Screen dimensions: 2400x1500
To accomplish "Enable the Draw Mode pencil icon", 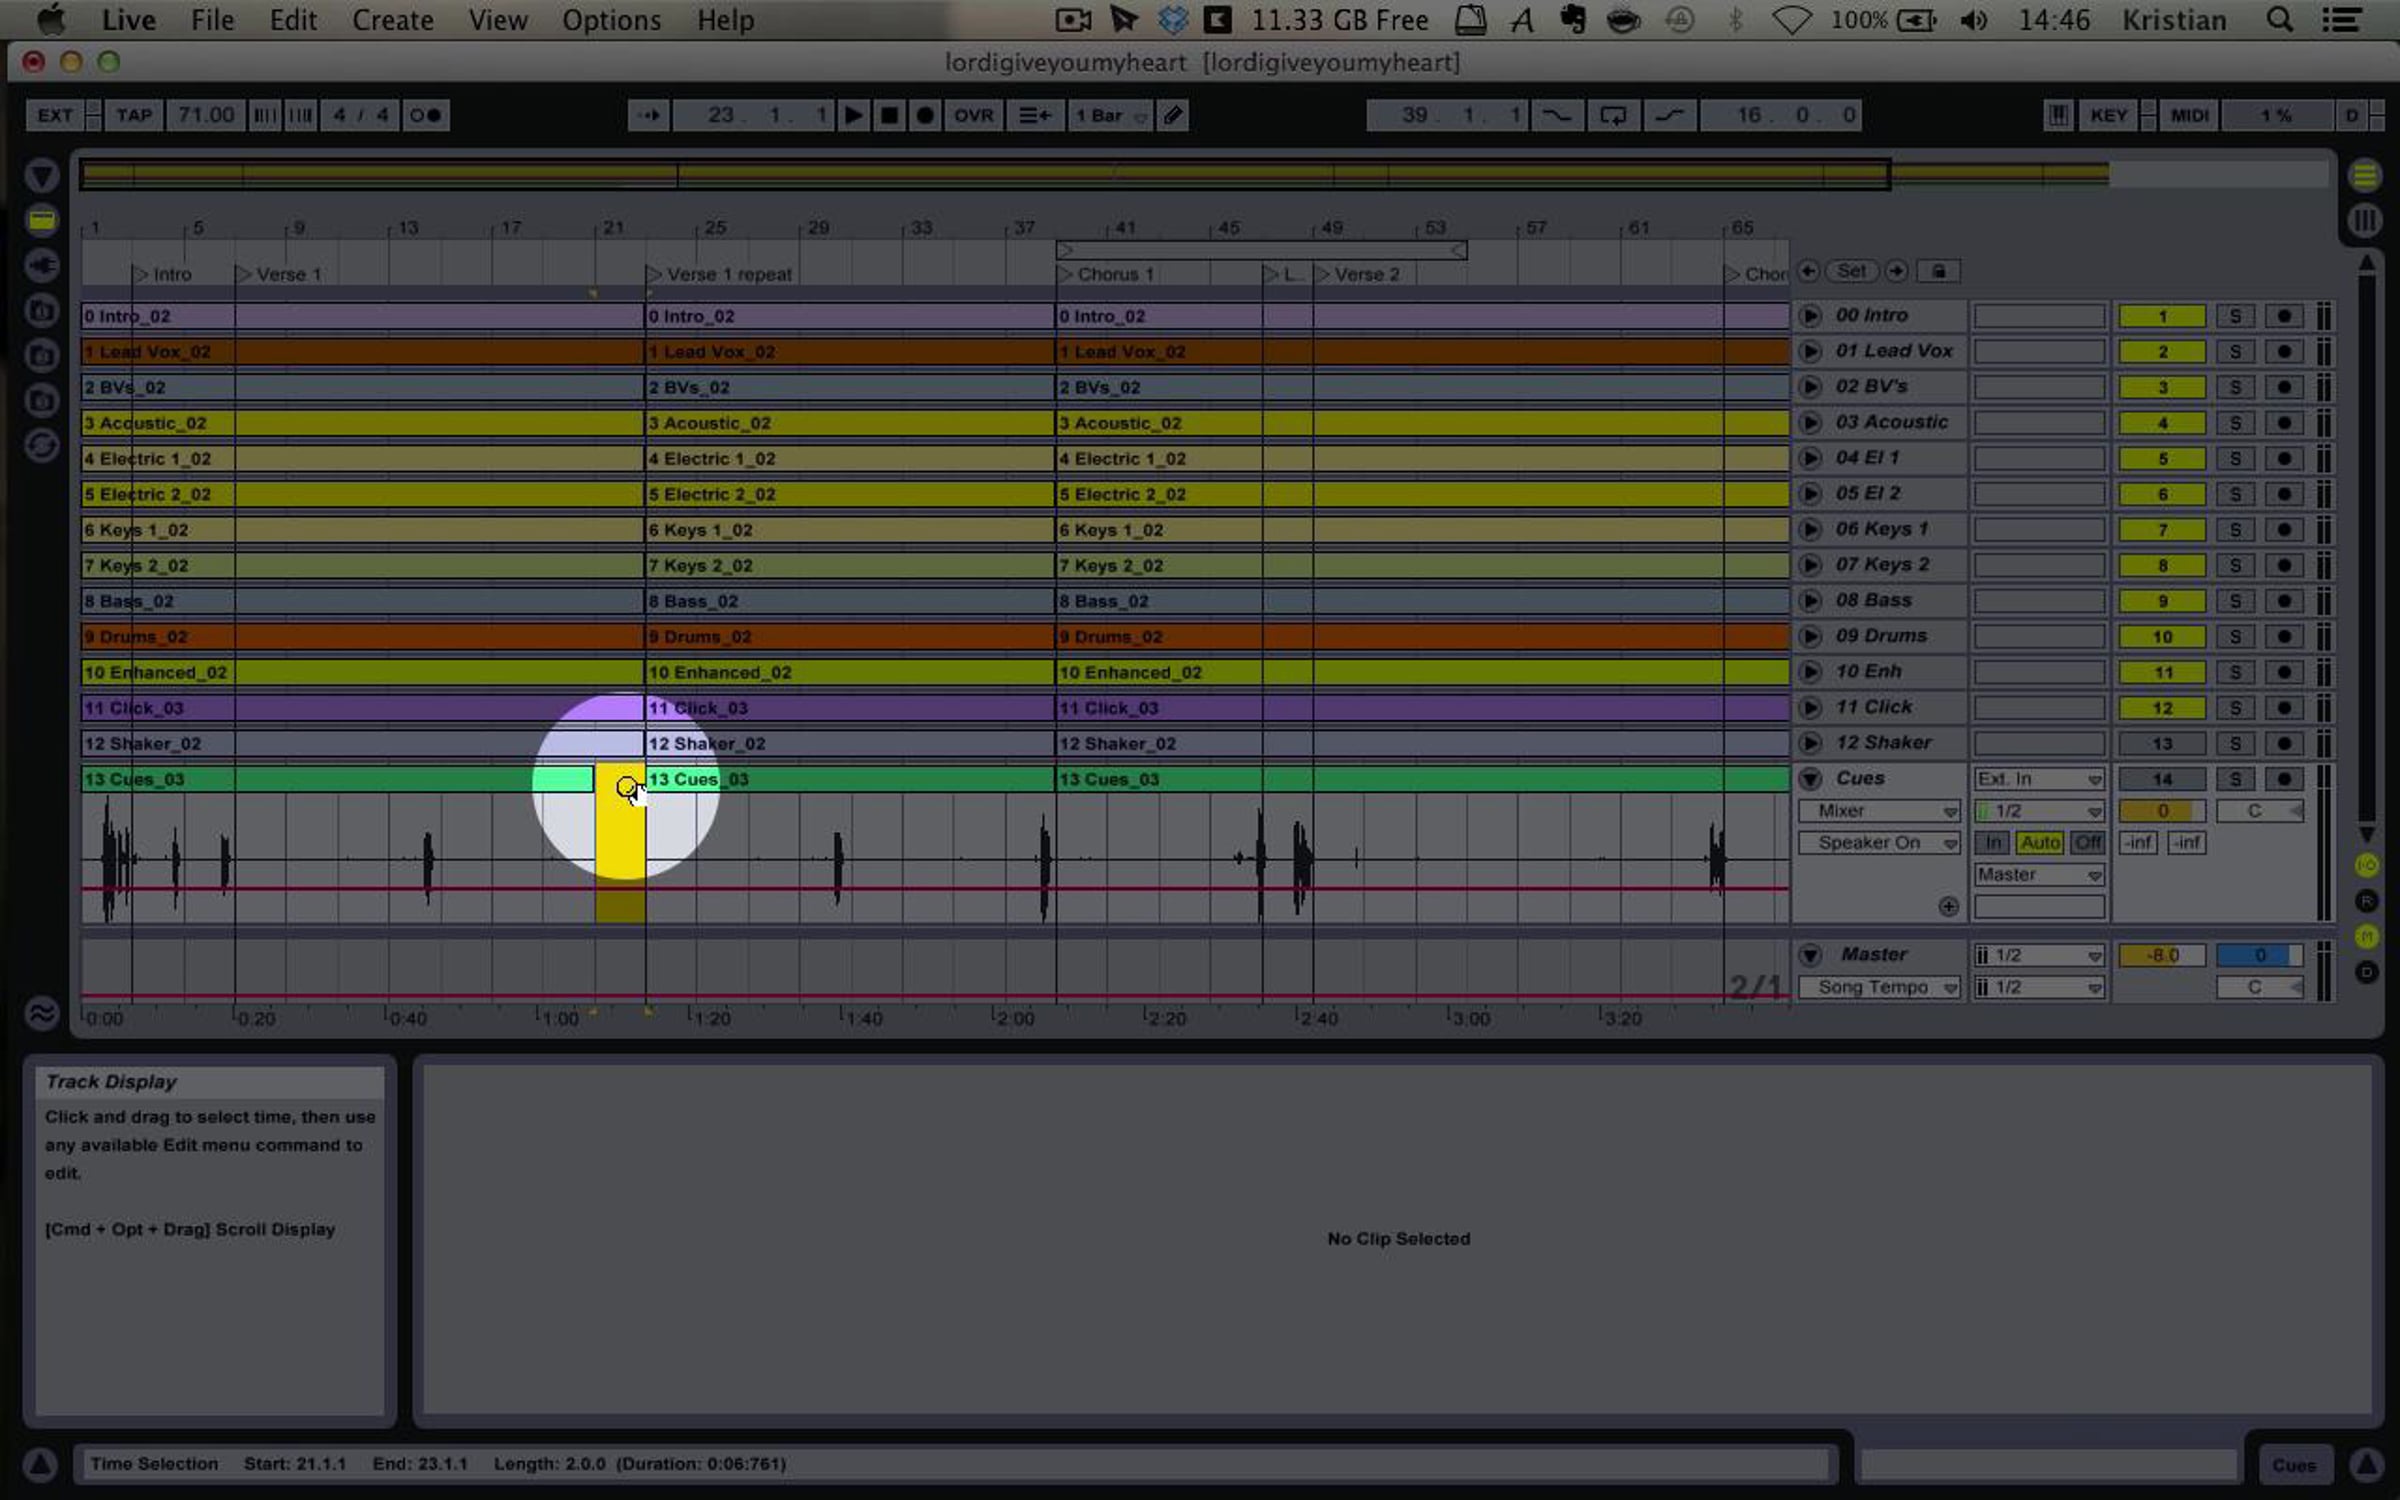I will [x=1173, y=115].
